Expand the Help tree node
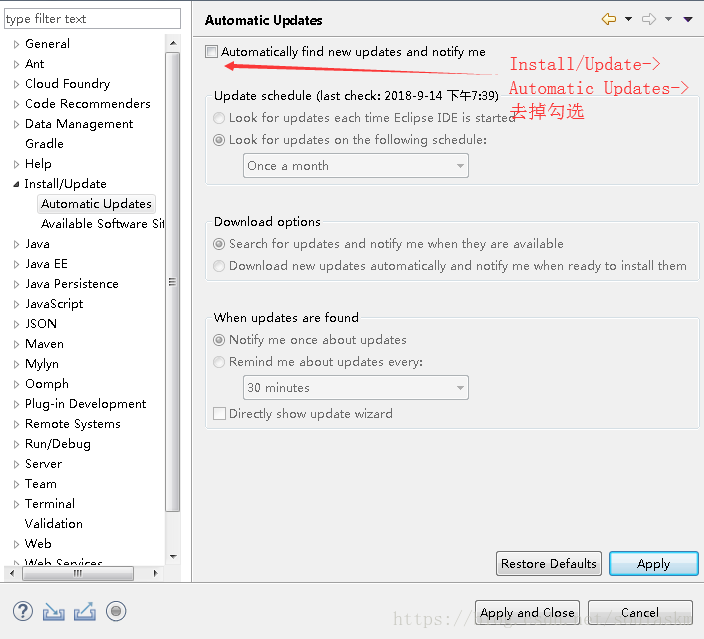The image size is (704, 639). pyautogui.click(x=16, y=164)
